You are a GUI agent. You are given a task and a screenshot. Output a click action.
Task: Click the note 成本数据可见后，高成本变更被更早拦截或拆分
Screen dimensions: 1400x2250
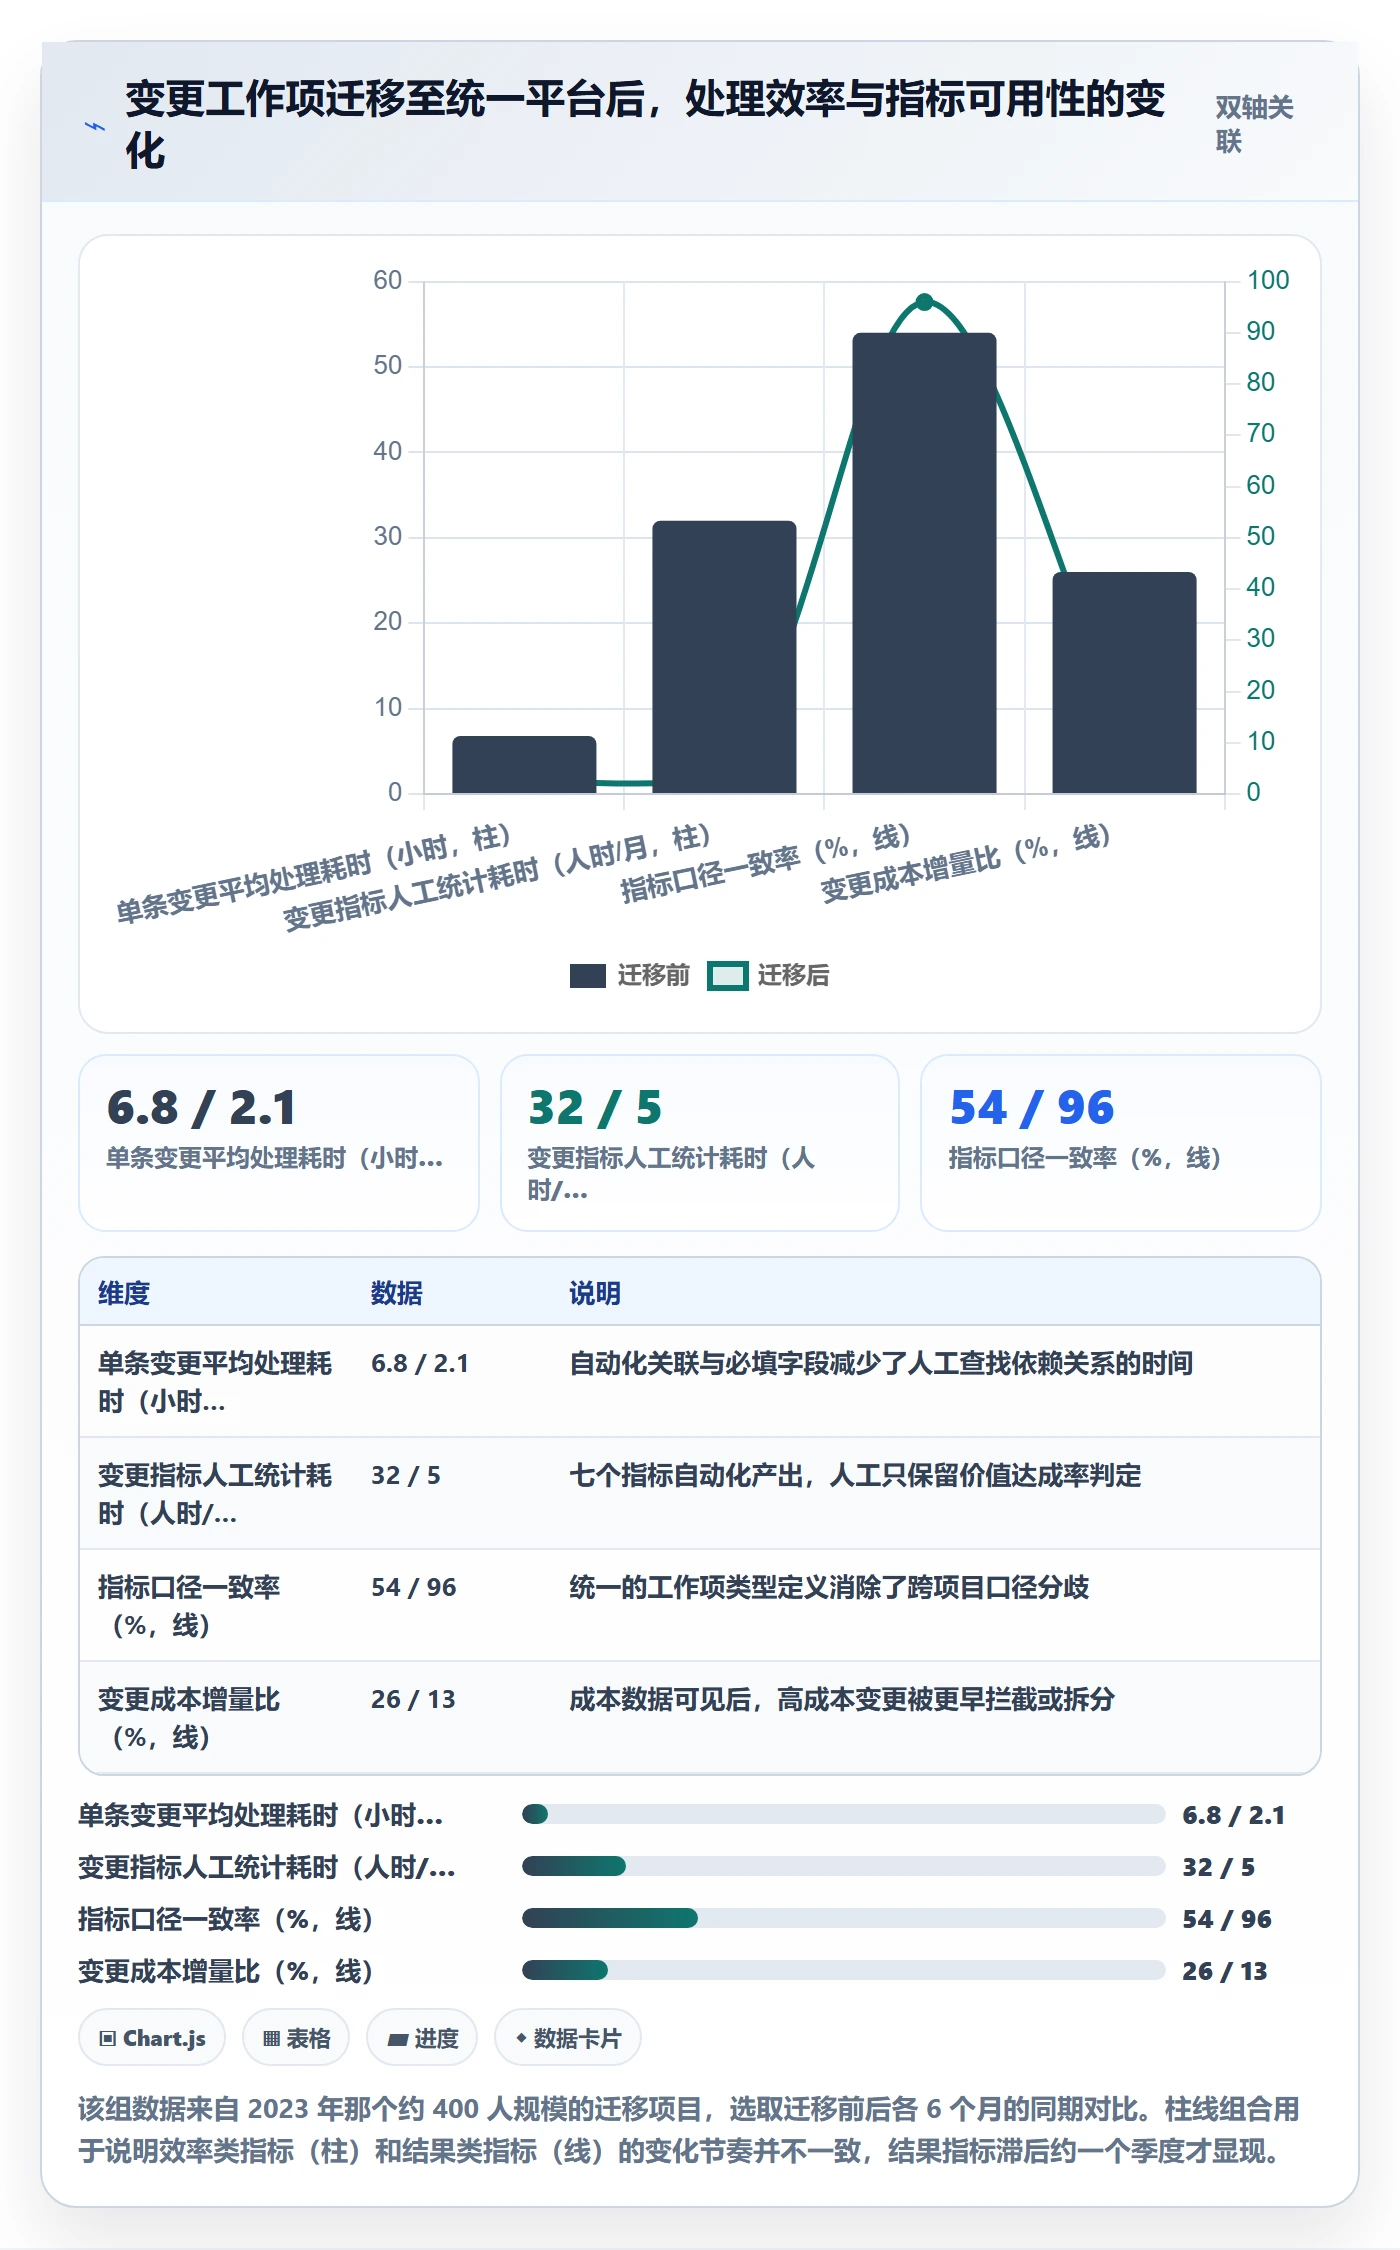pos(842,1699)
